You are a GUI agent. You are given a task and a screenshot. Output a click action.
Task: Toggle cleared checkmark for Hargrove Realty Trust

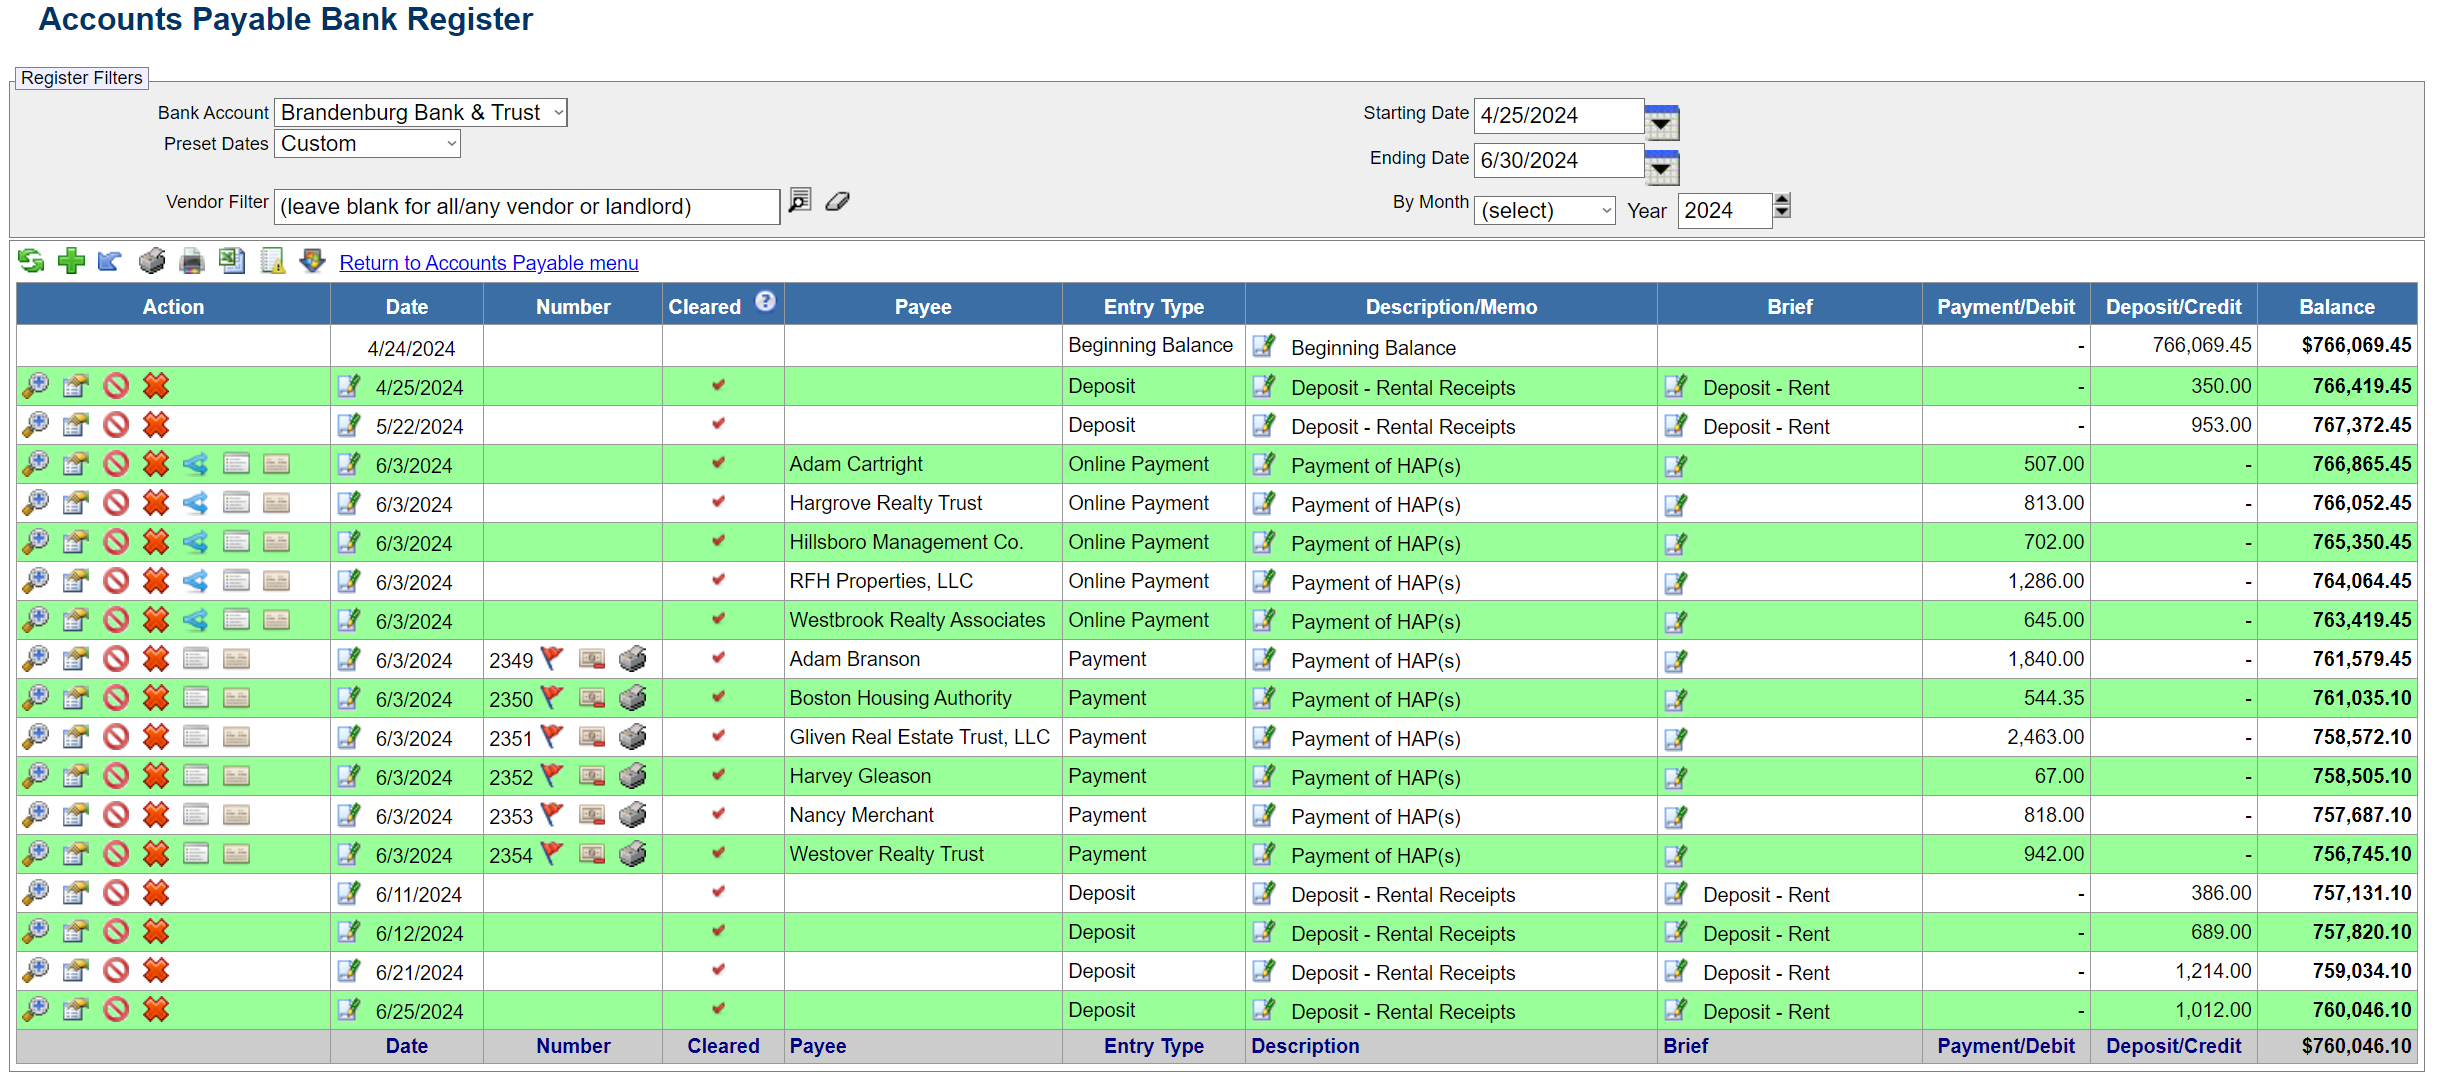click(718, 502)
